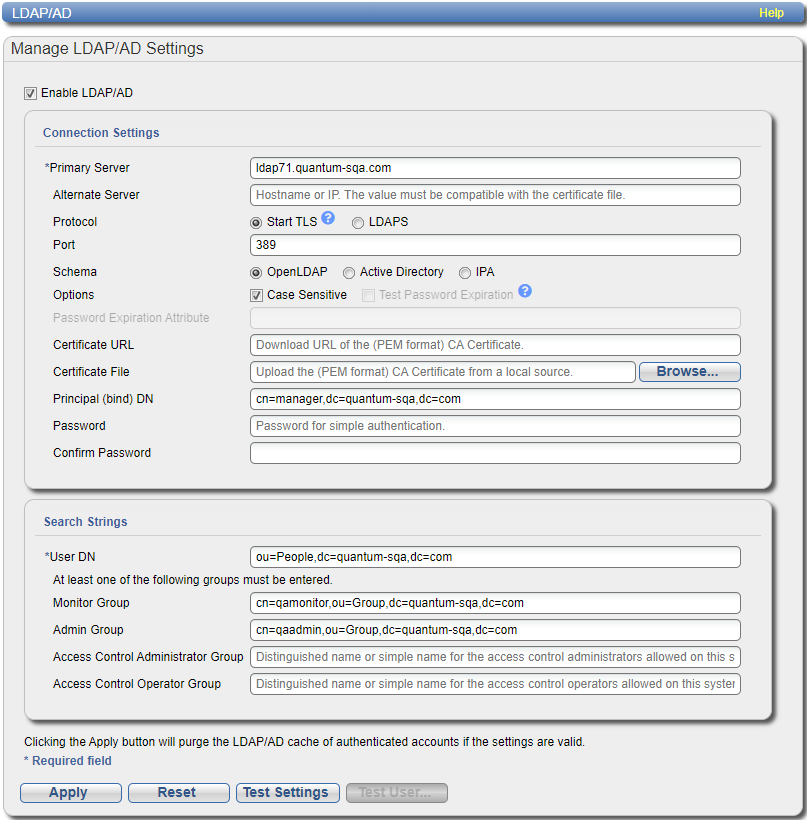Click the help icon beside Test Password Expiration
Image resolution: width=807 pixels, height=820 pixels.
point(525,292)
